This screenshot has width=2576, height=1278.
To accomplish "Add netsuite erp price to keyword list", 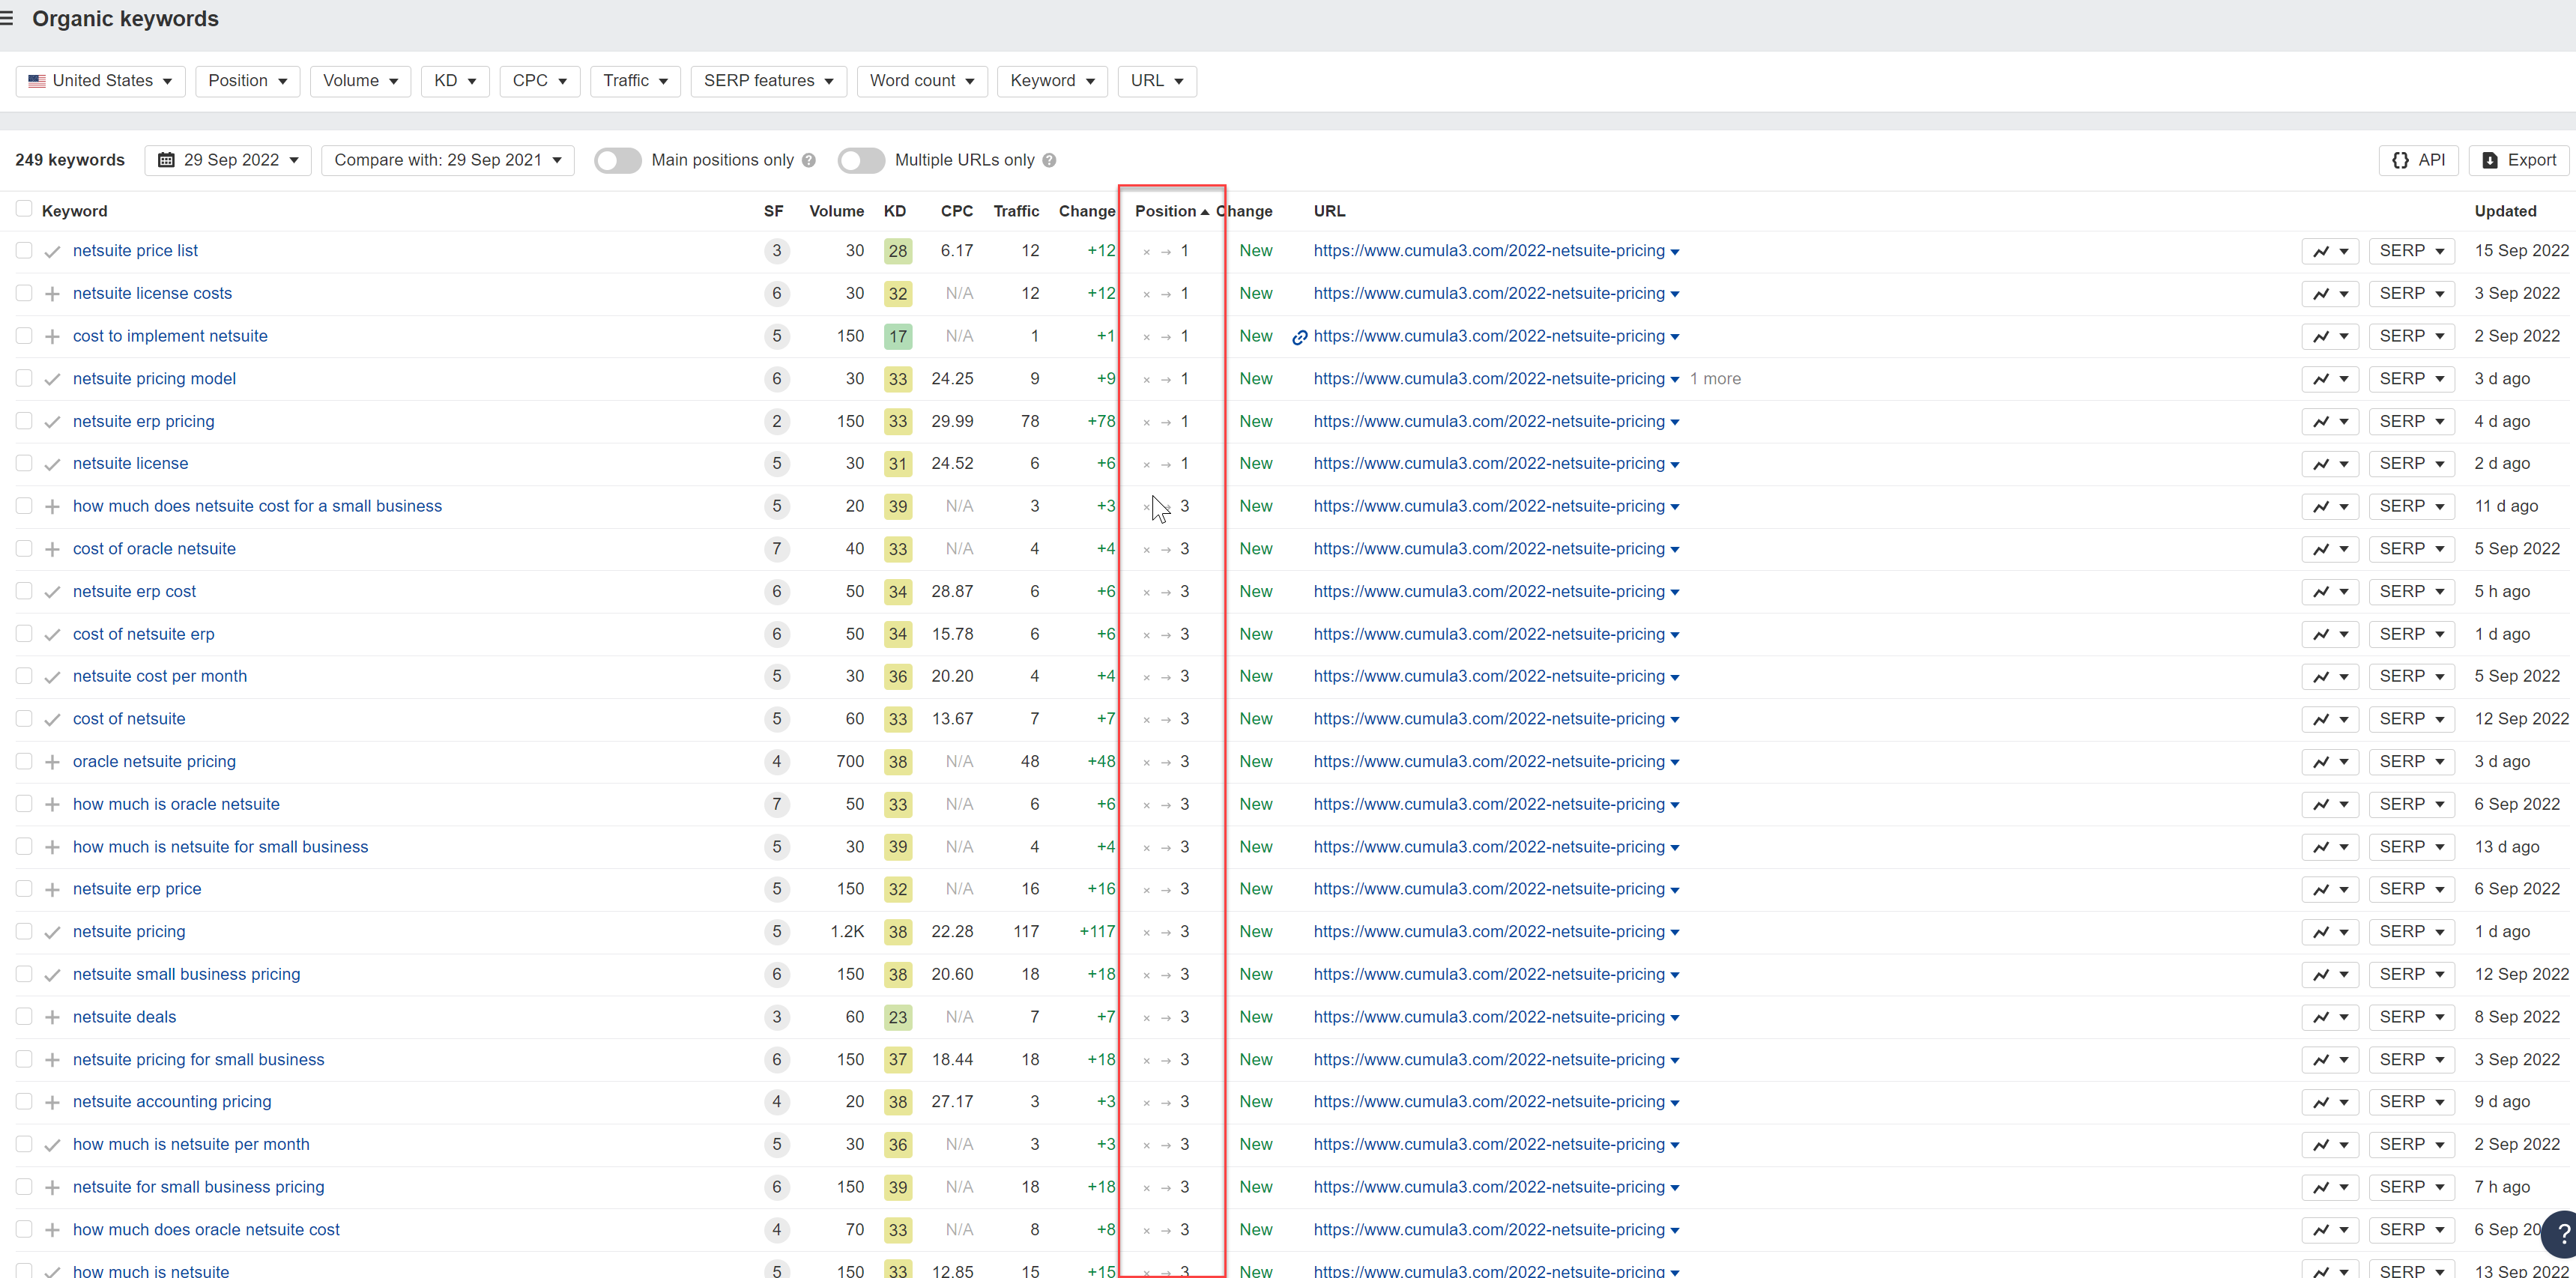I will 52,890.
